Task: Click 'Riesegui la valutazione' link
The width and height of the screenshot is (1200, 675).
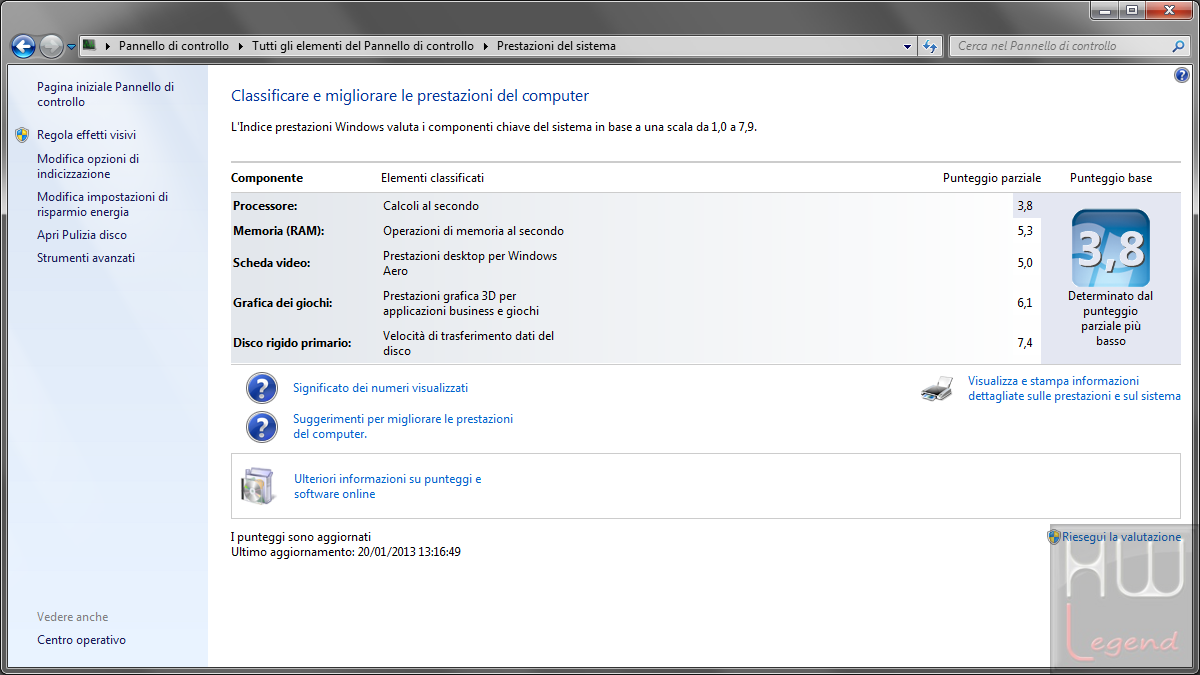Action: point(1121,537)
